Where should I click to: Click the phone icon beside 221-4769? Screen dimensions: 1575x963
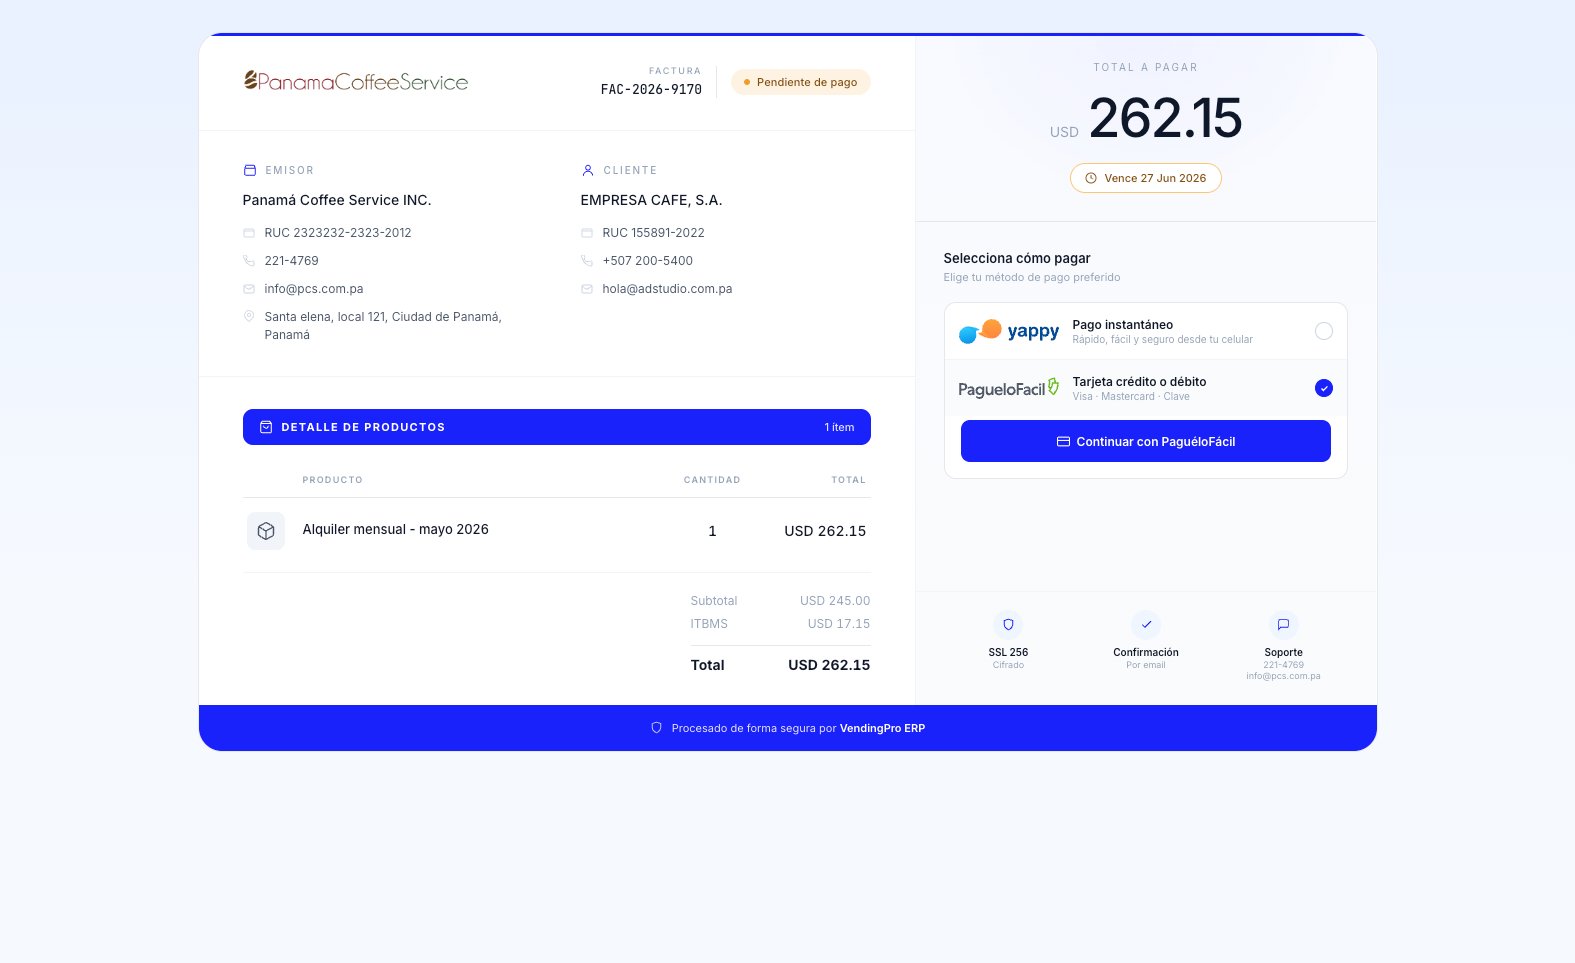pyautogui.click(x=249, y=261)
